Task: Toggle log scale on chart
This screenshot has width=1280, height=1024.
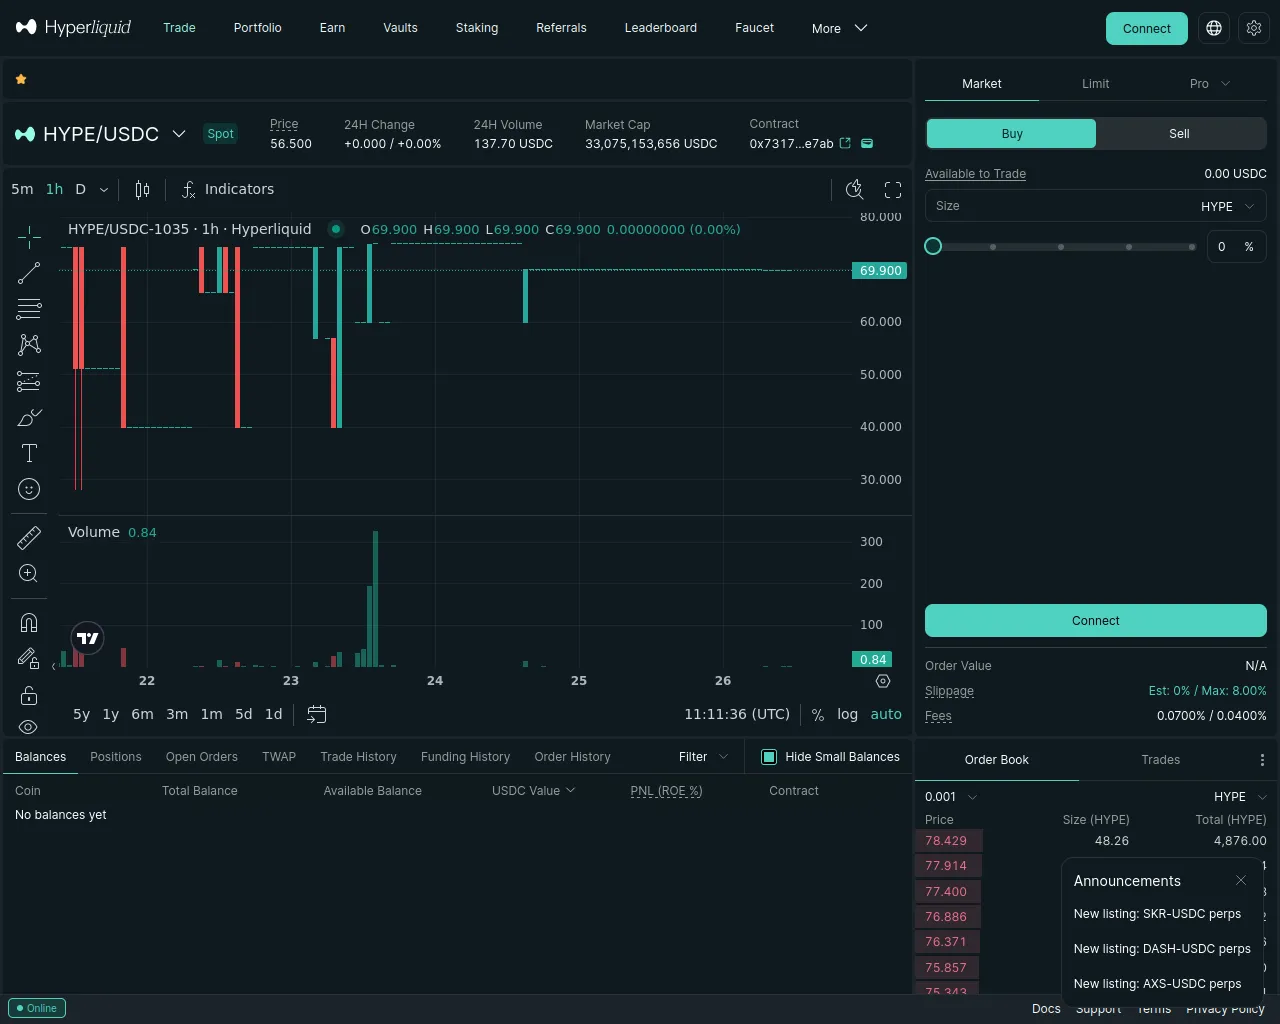Action: point(847,714)
